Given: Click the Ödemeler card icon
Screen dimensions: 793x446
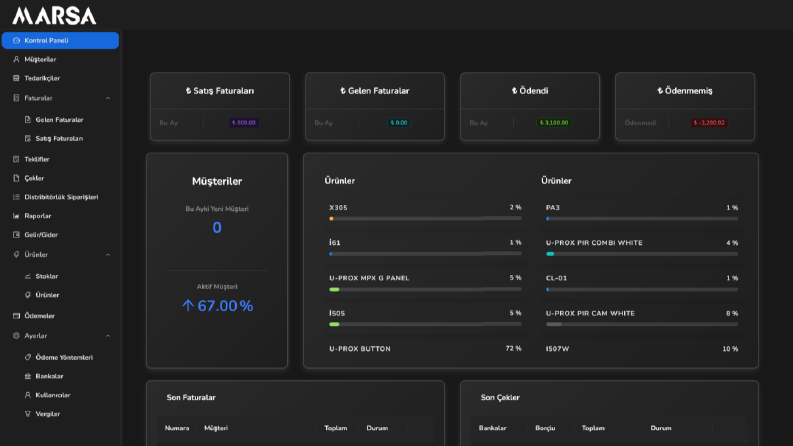Looking at the screenshot, I should click(16, 316).
